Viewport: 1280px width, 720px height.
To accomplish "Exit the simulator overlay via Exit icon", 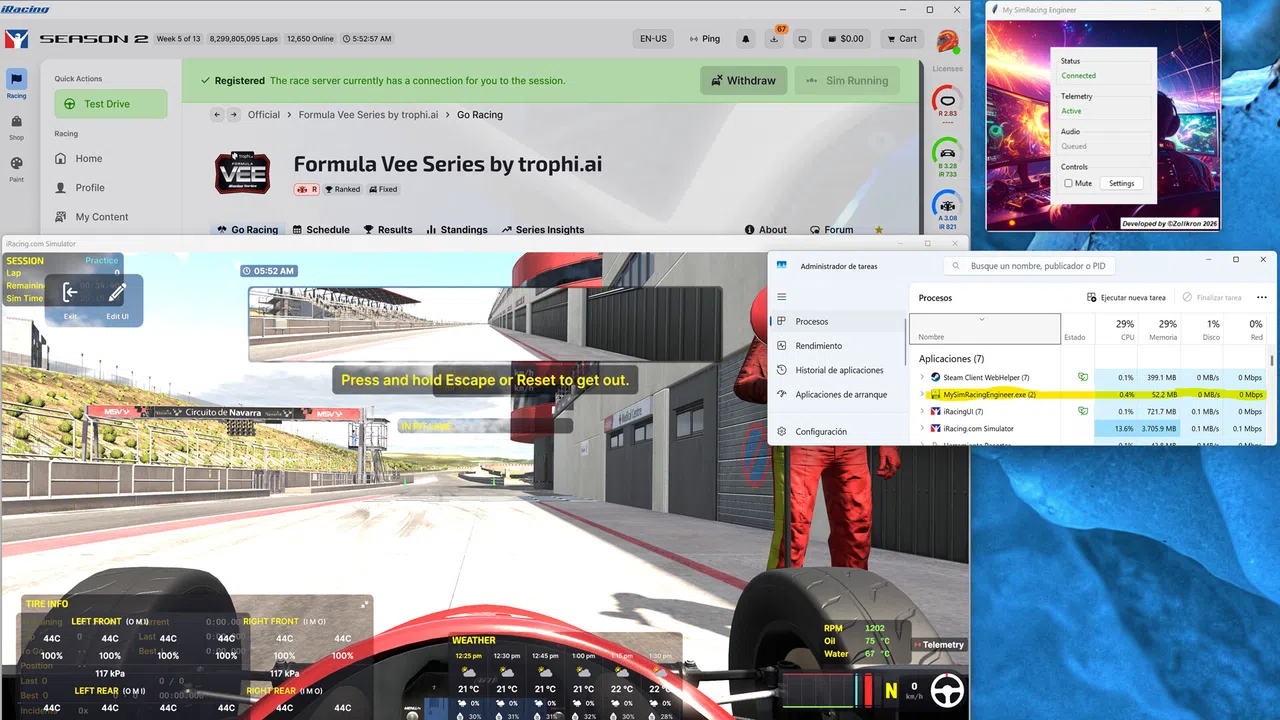I will click(70, 298).
